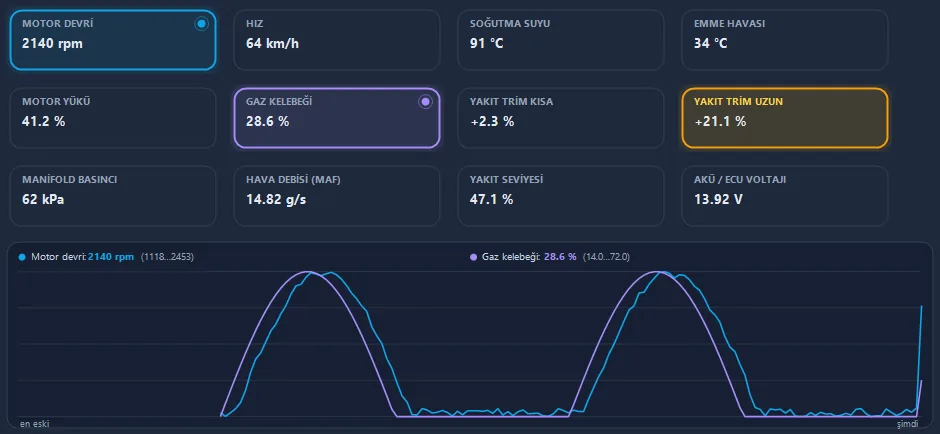Viewport: 940px width, 434px height.
Task: Click the purple Gaz kelebeği legend dot
Action: point(474,257)
